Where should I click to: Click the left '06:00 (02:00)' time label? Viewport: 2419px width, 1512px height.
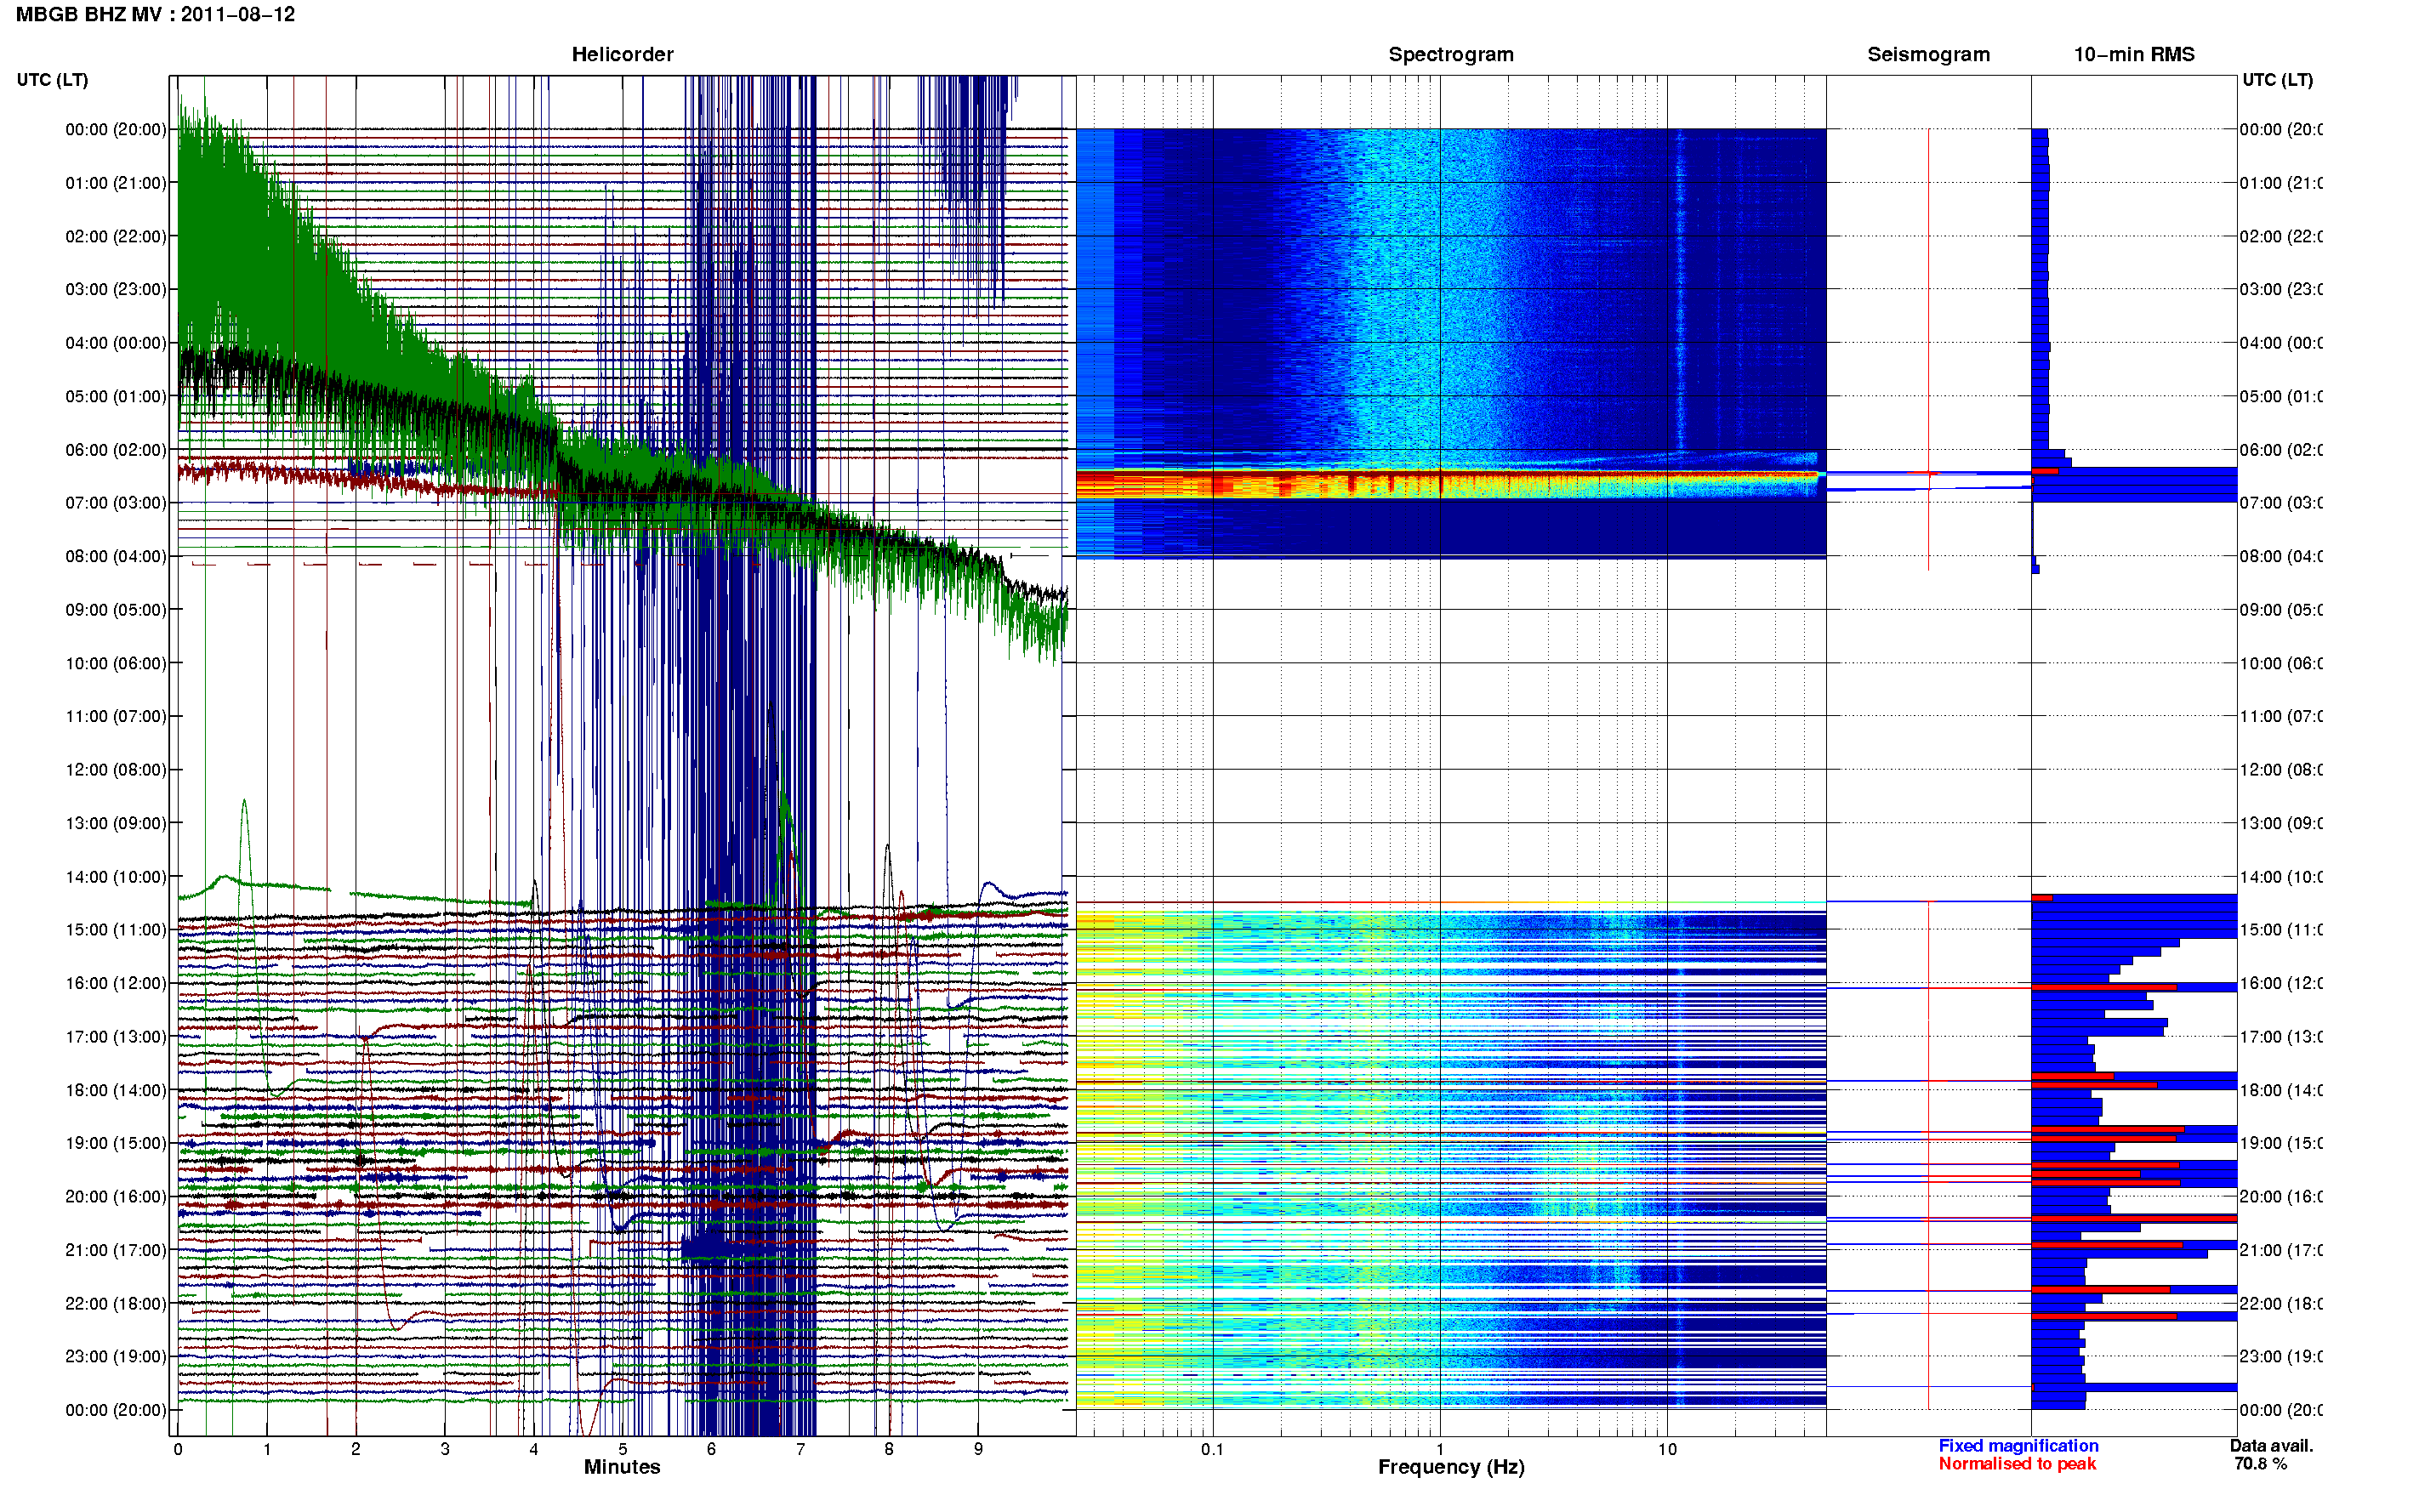[115, 450]
